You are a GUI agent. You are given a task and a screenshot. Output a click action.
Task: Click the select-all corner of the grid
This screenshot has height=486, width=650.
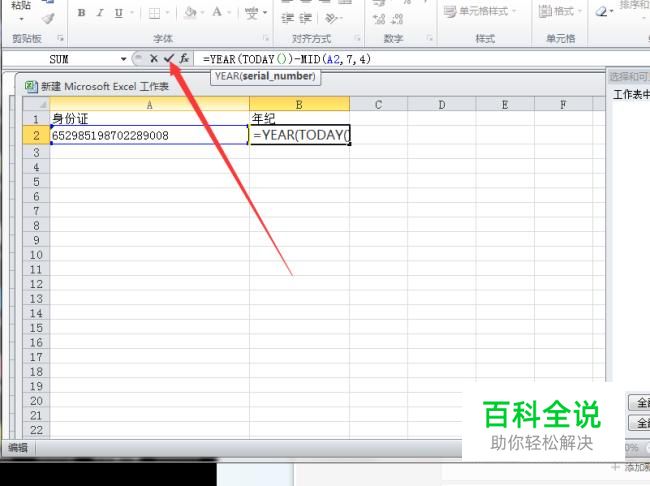(36, 104)
